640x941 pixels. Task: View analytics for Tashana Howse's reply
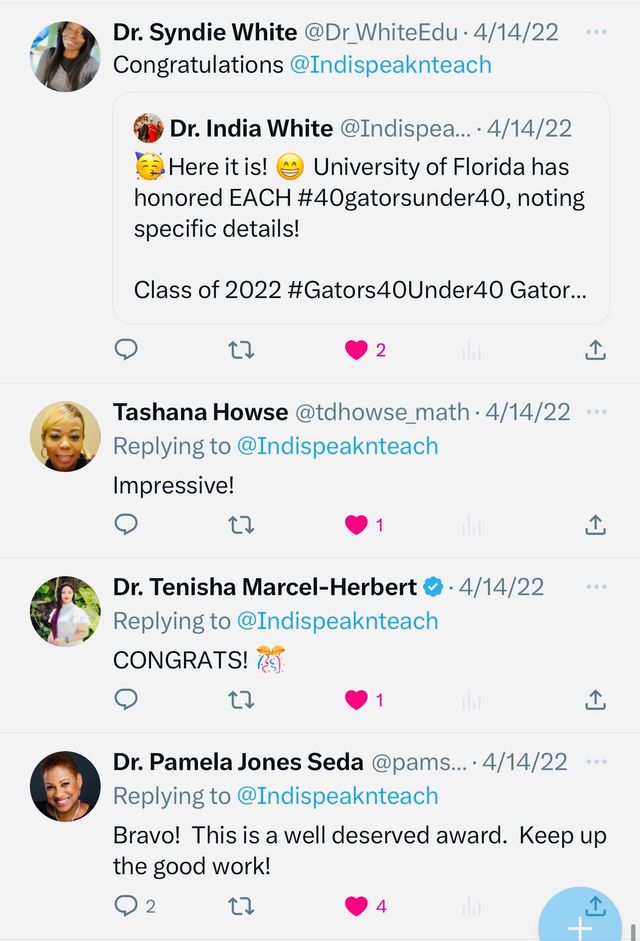[x=472, y=525]
